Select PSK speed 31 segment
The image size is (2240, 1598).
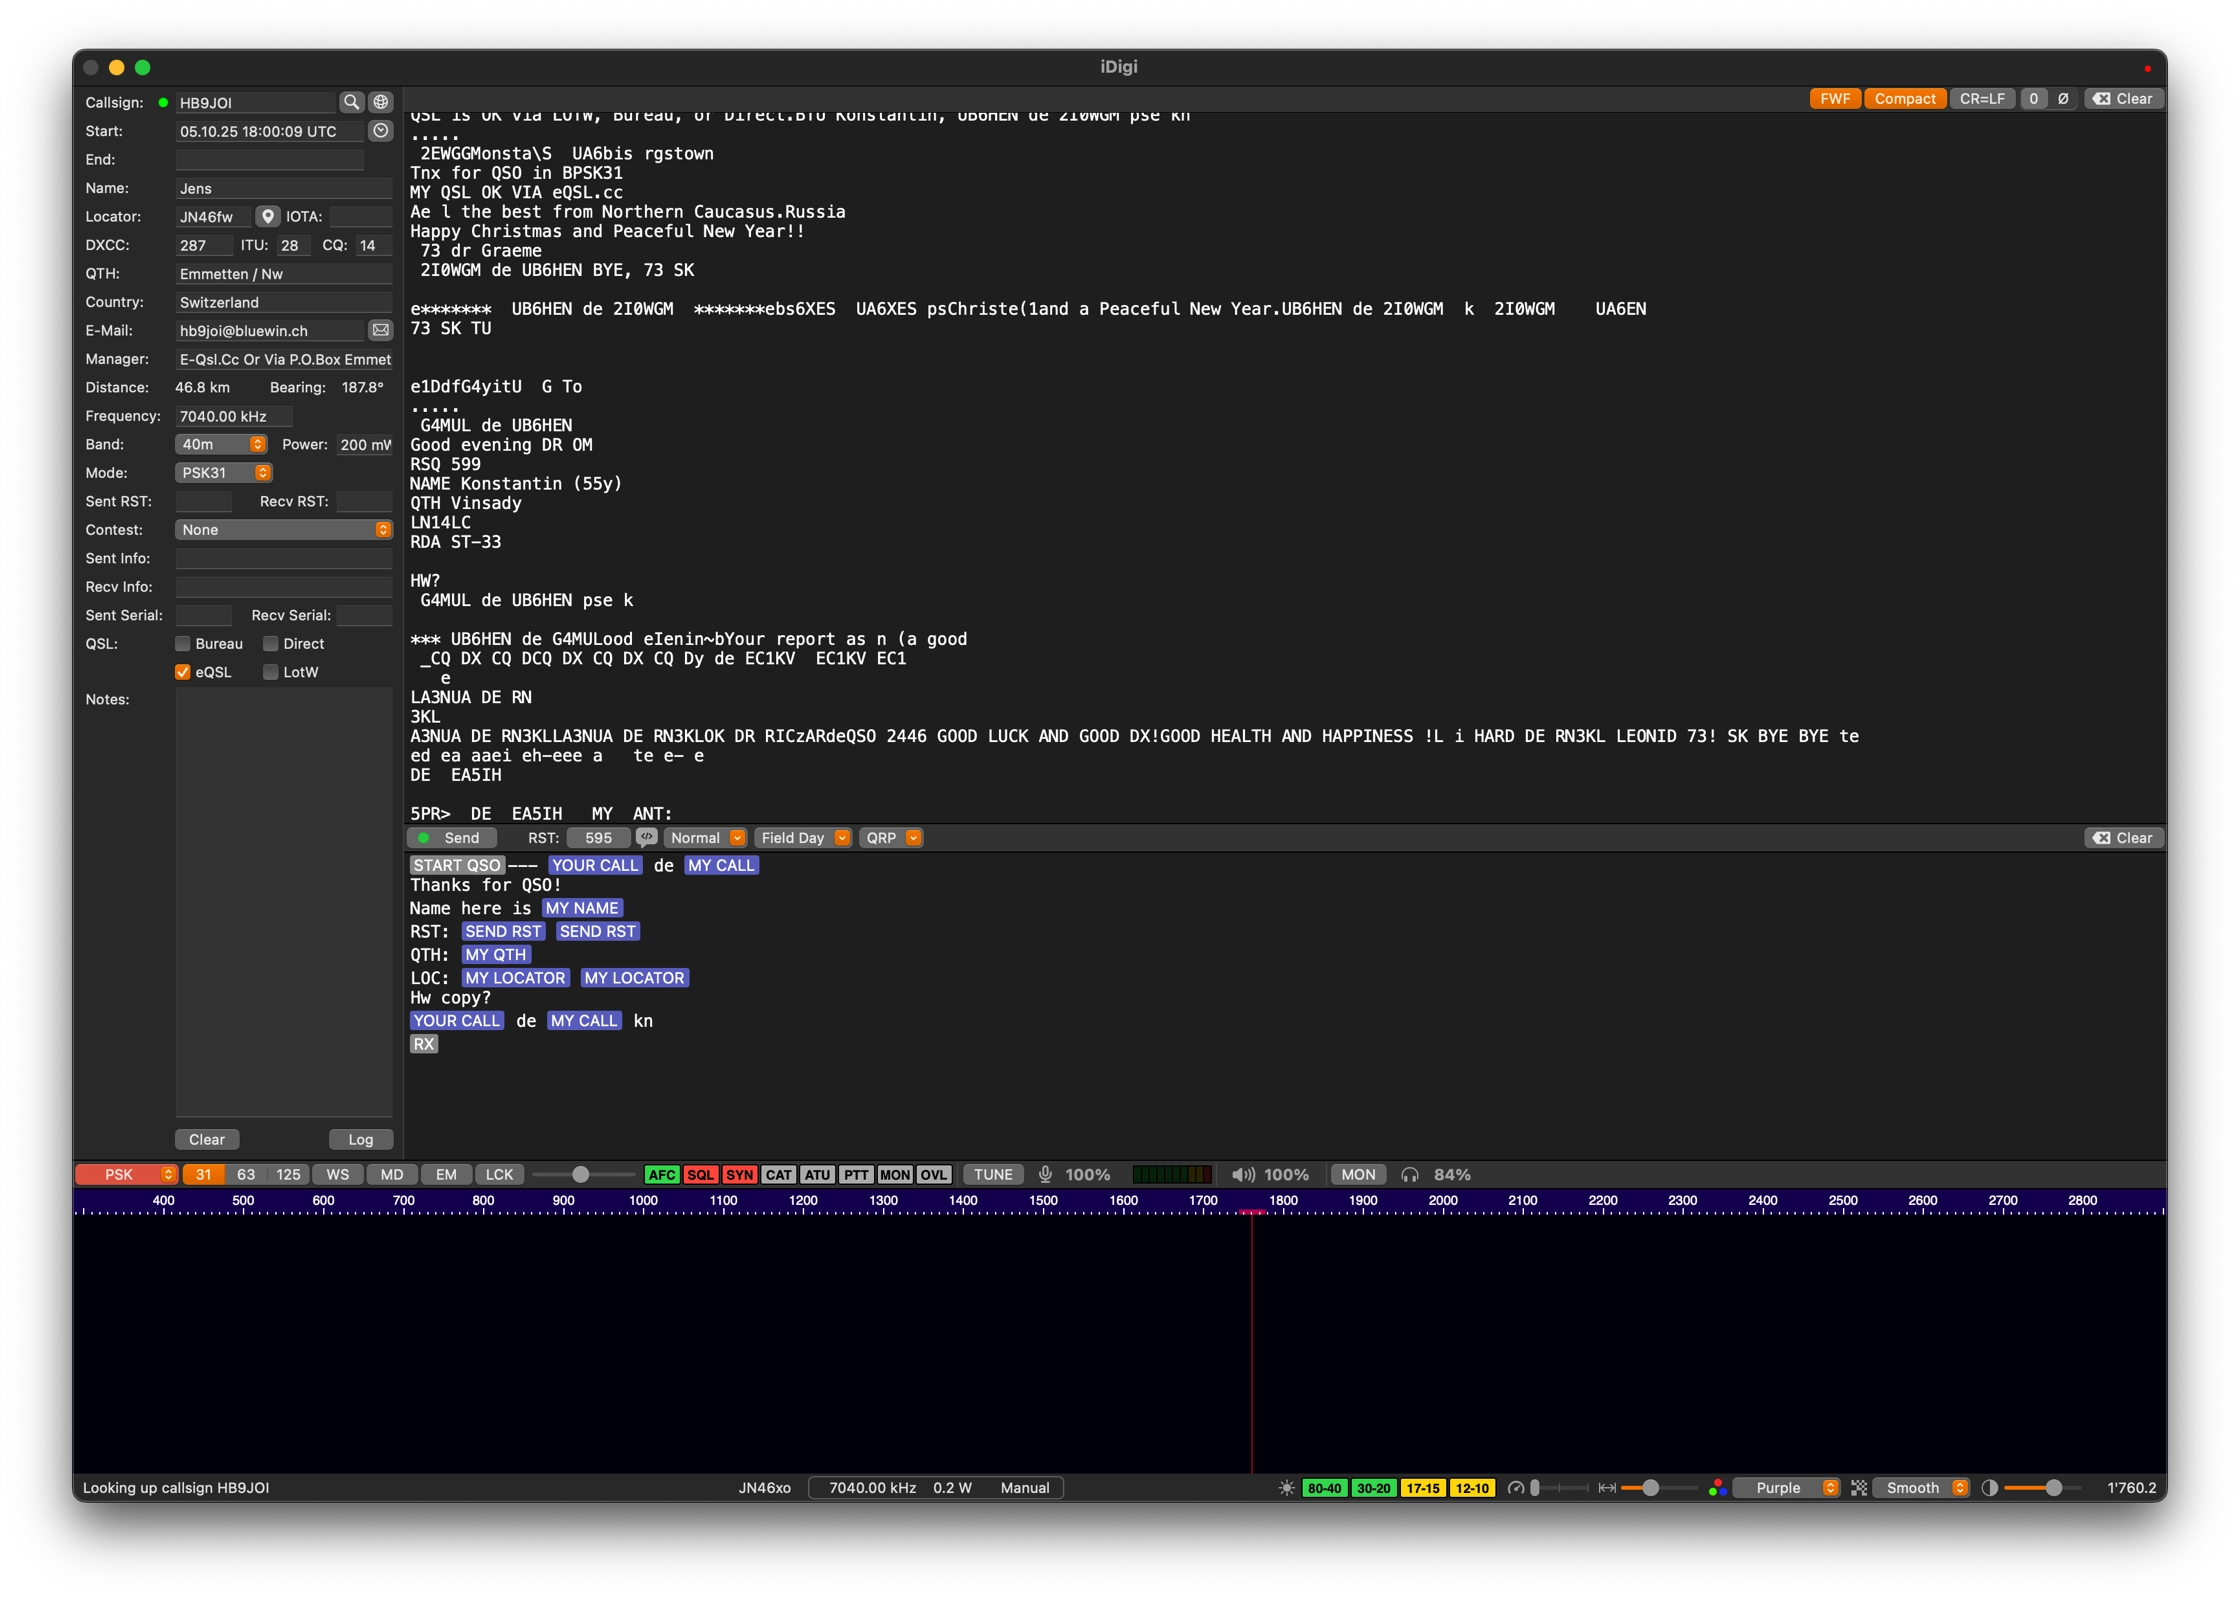tap(203, 1175)
